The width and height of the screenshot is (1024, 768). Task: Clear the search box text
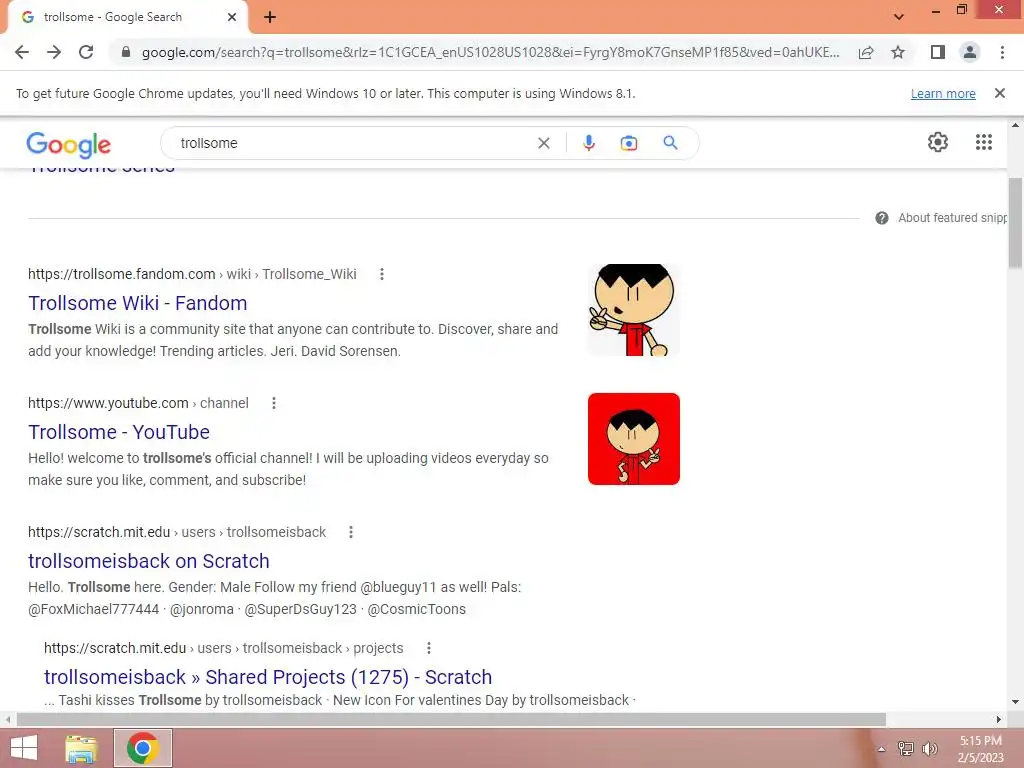point(543,143)
